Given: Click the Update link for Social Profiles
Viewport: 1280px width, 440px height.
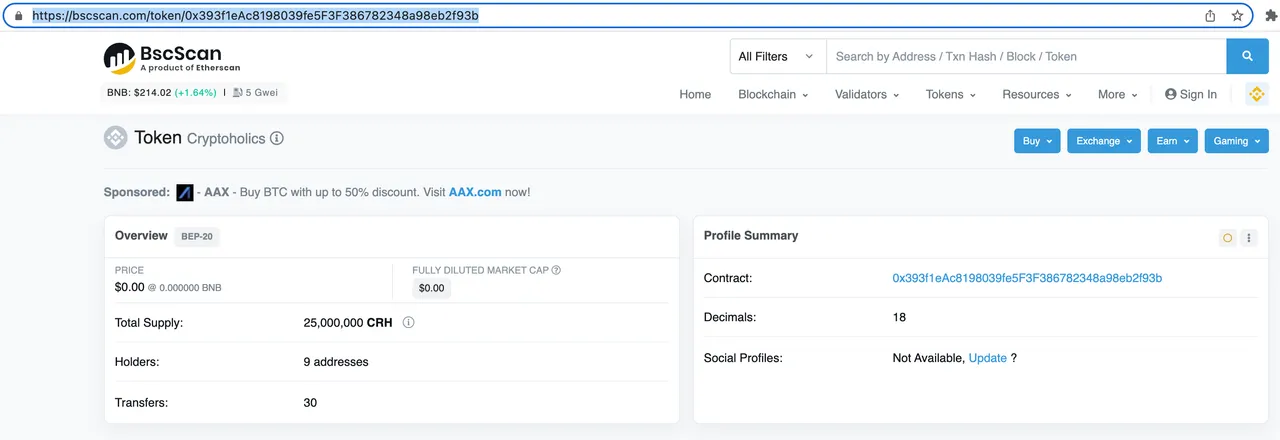Looking at the screenshot, I should 988,358.
